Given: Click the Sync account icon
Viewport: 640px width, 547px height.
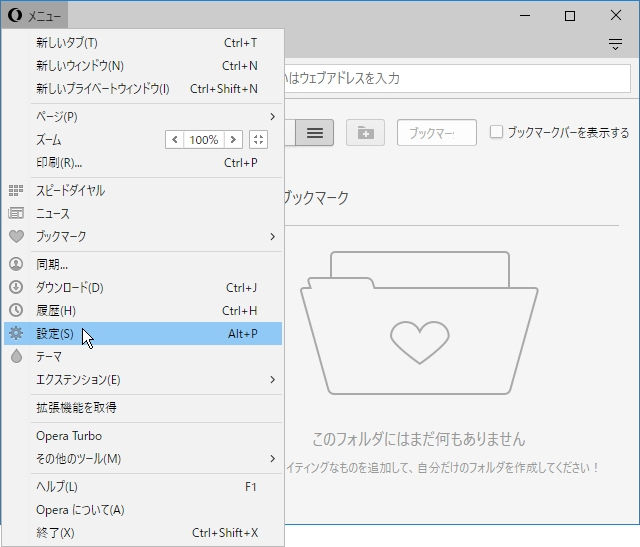Looking at the screenshot, I should pyautogui.click(x=16, y=264).
